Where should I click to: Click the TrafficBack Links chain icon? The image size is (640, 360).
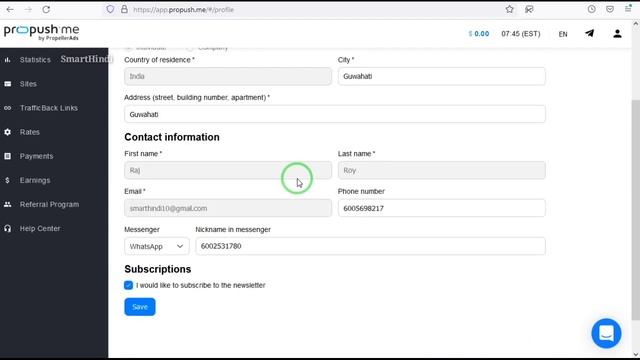(x=7, y=108)
